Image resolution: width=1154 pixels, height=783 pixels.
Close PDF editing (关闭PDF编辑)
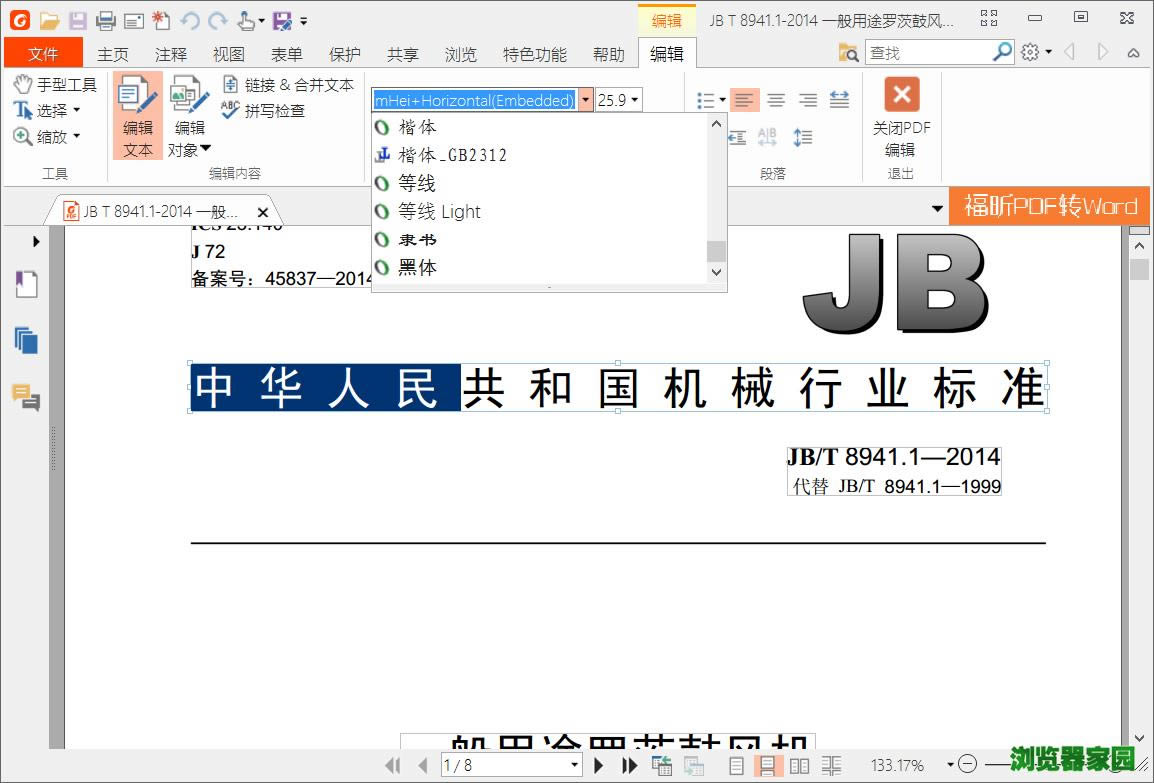click(x=902, y=116)
